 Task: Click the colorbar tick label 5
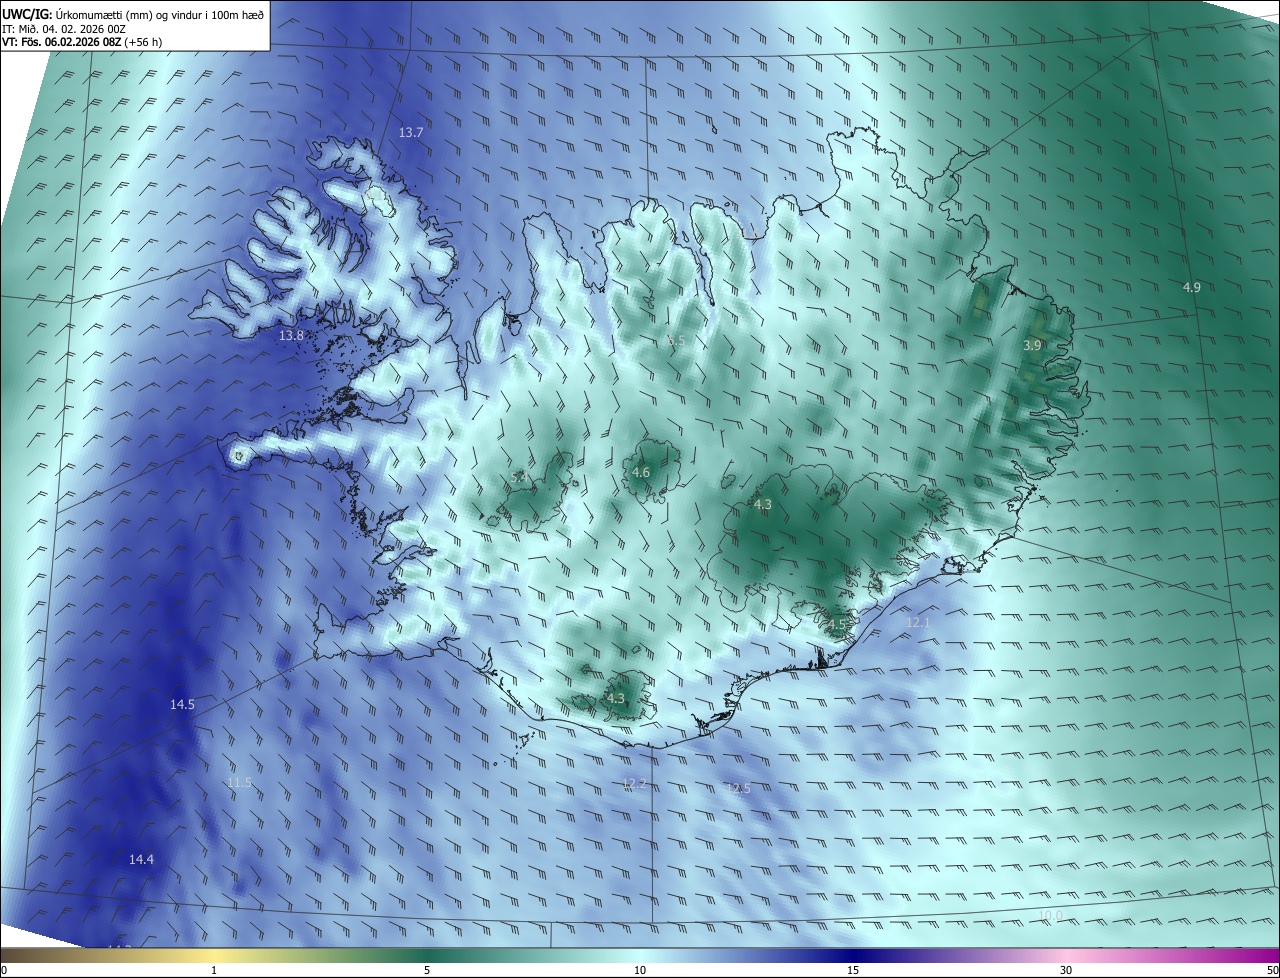[427, 970]
